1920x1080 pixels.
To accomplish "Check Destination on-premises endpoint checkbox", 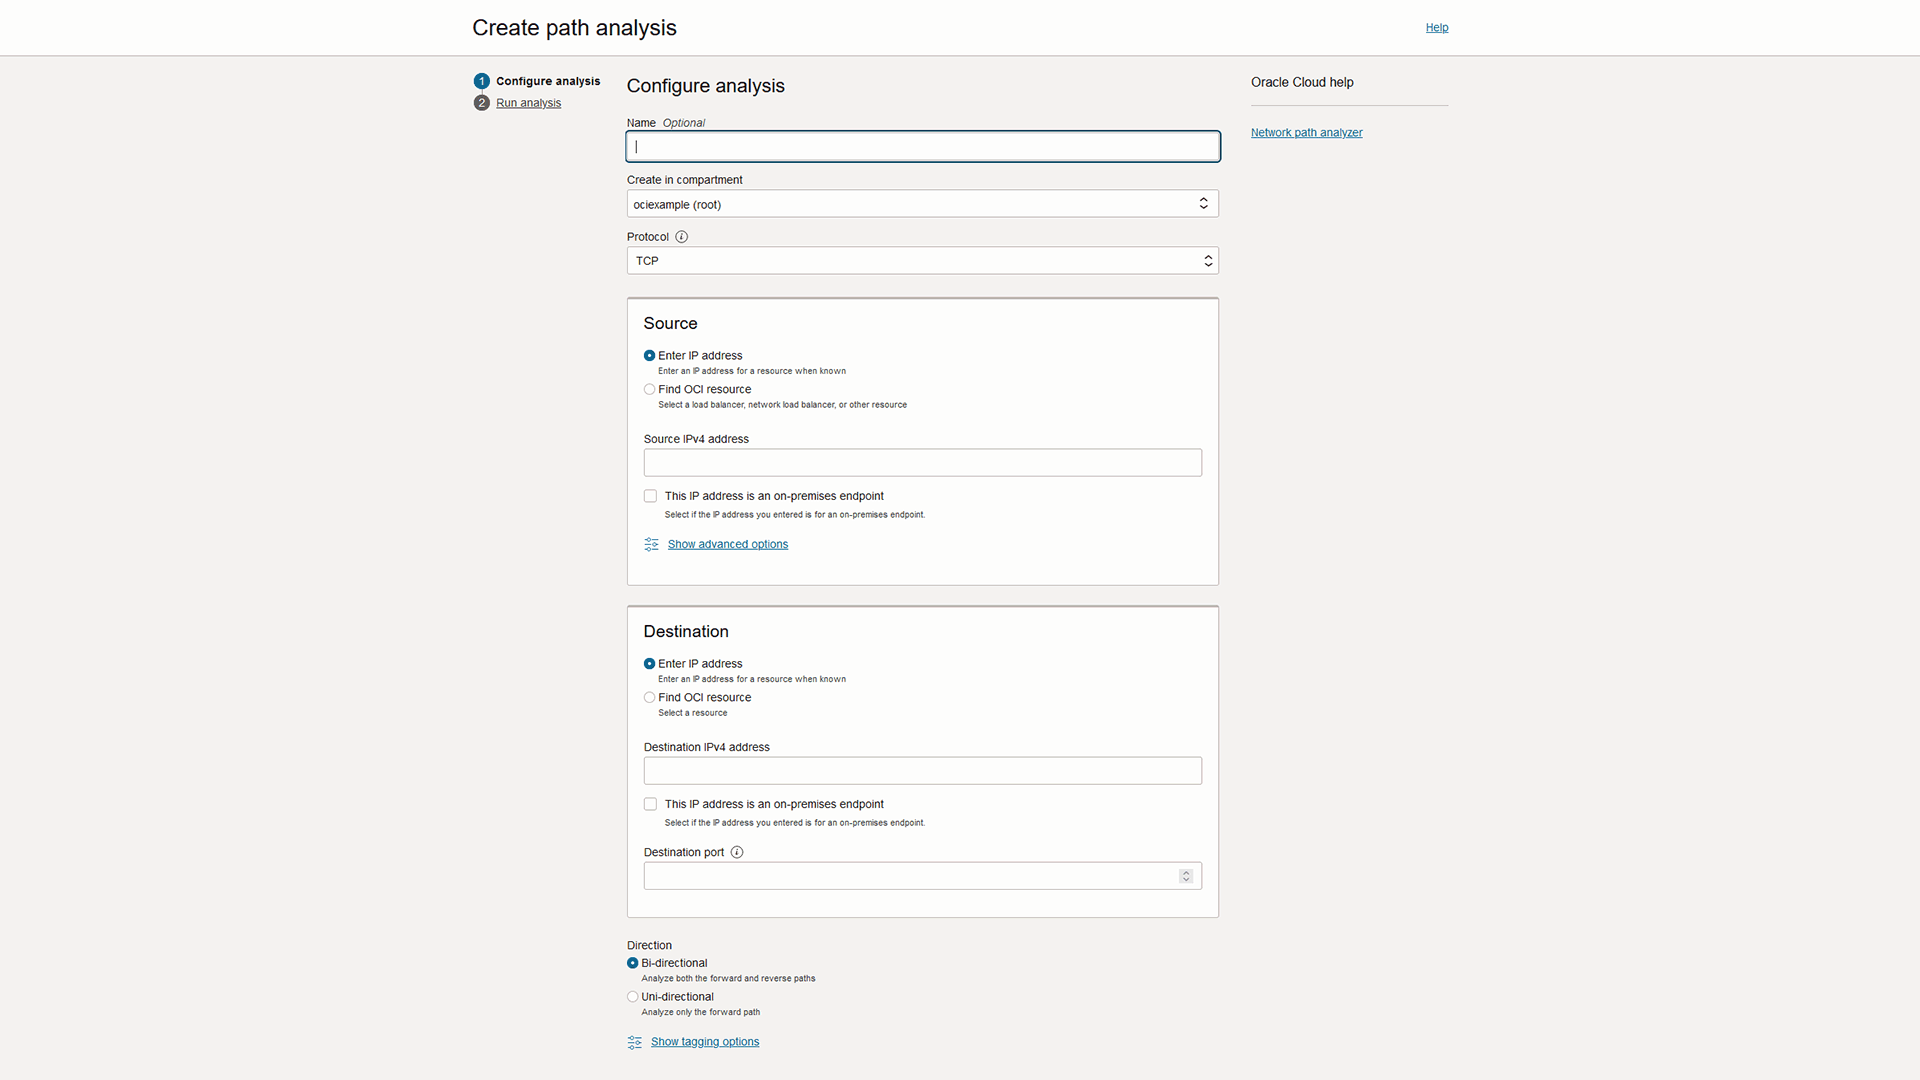I will click(x=650, y=803).
